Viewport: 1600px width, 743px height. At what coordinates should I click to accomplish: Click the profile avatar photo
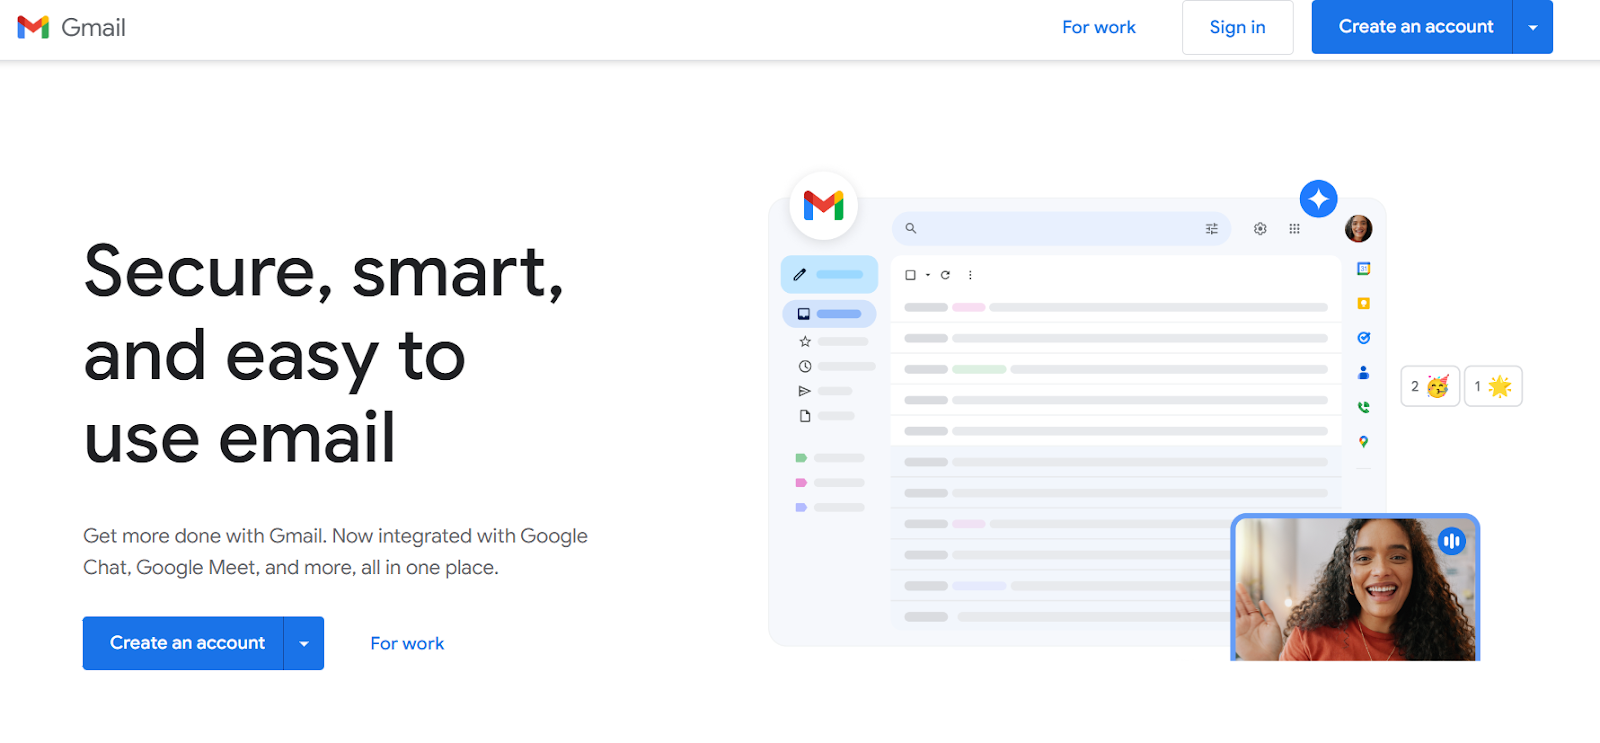(x=1358, y=229)
